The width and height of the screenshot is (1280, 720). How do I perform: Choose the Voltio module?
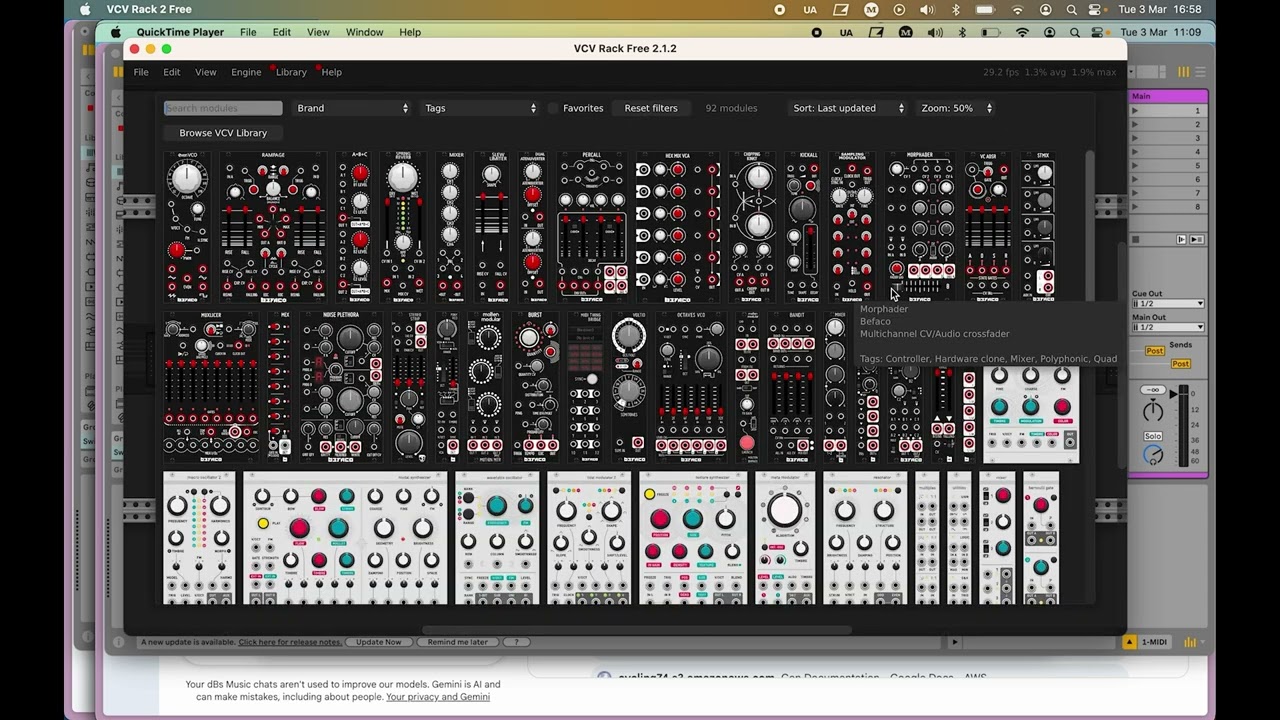point(629,387)
